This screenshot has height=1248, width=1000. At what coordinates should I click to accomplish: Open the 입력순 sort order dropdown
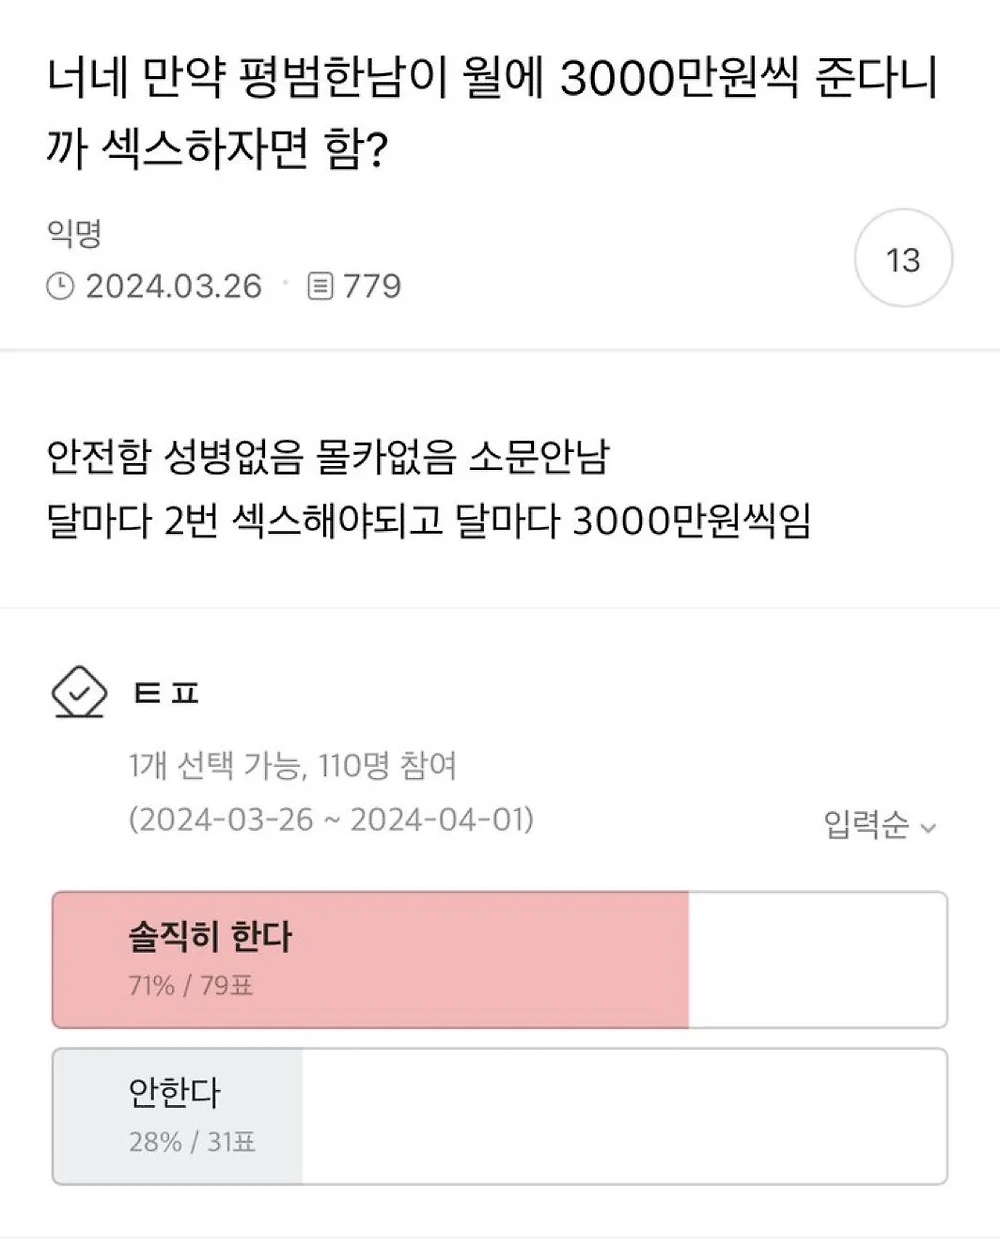click(x=867, y=825)
